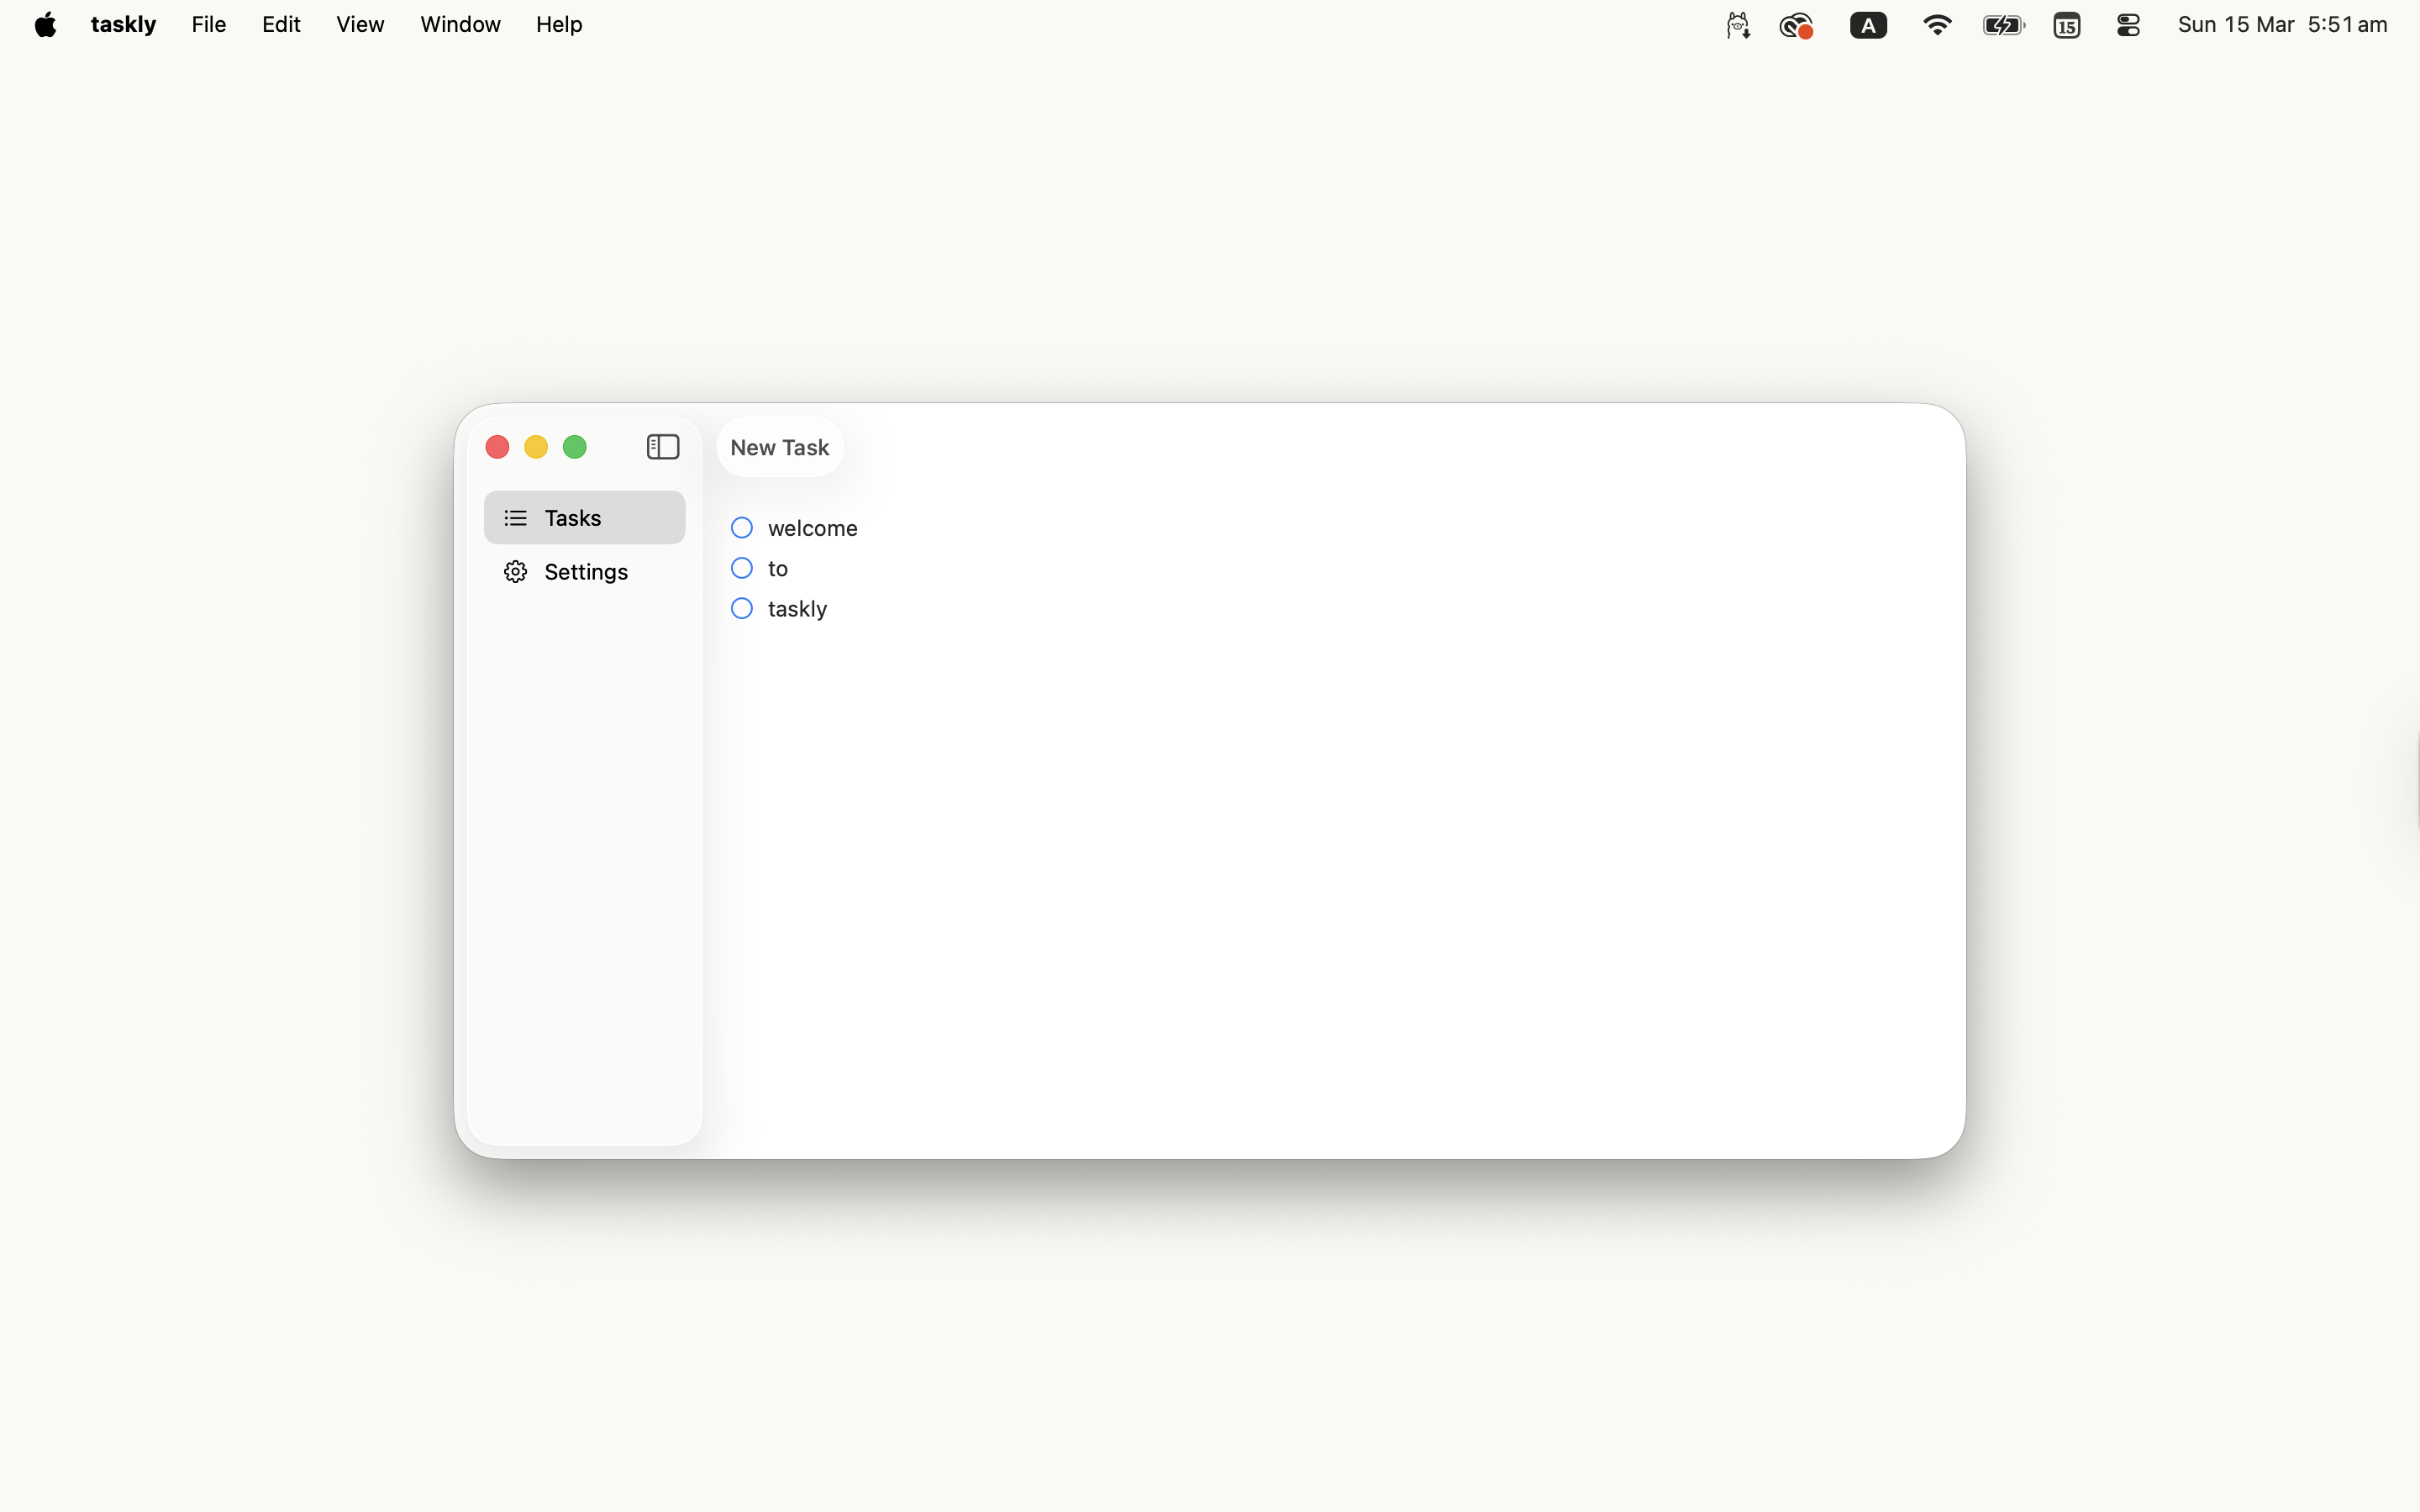Click the keyboard input source icon
2420x1512 pixels.
click(1868, 24)
